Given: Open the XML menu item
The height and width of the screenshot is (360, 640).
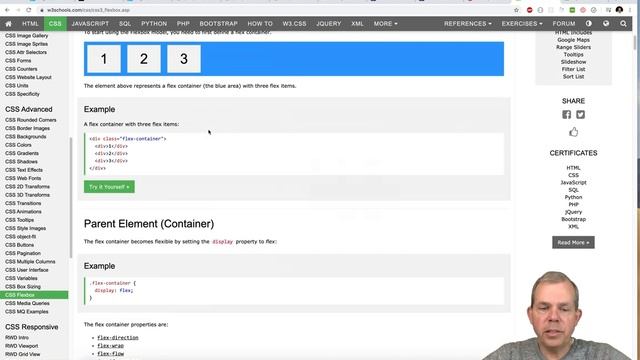Looking at the screenshot, I should [357, 24].
